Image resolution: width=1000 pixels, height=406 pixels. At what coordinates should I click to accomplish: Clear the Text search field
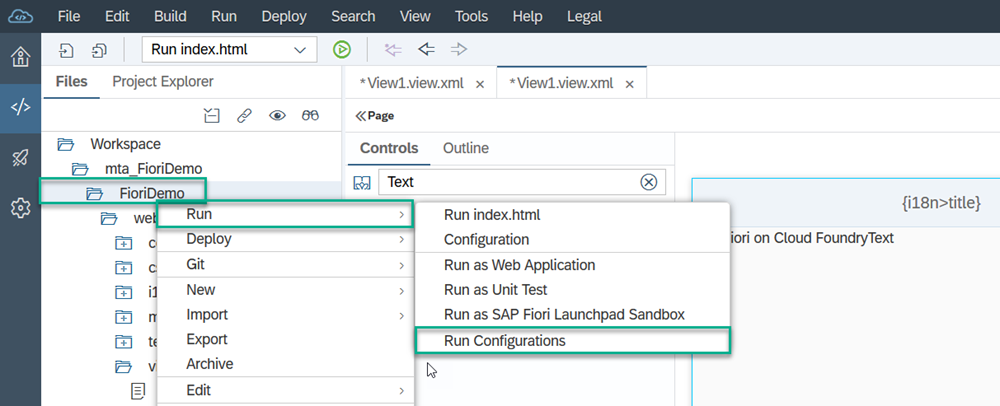click(x=649, y=182)
